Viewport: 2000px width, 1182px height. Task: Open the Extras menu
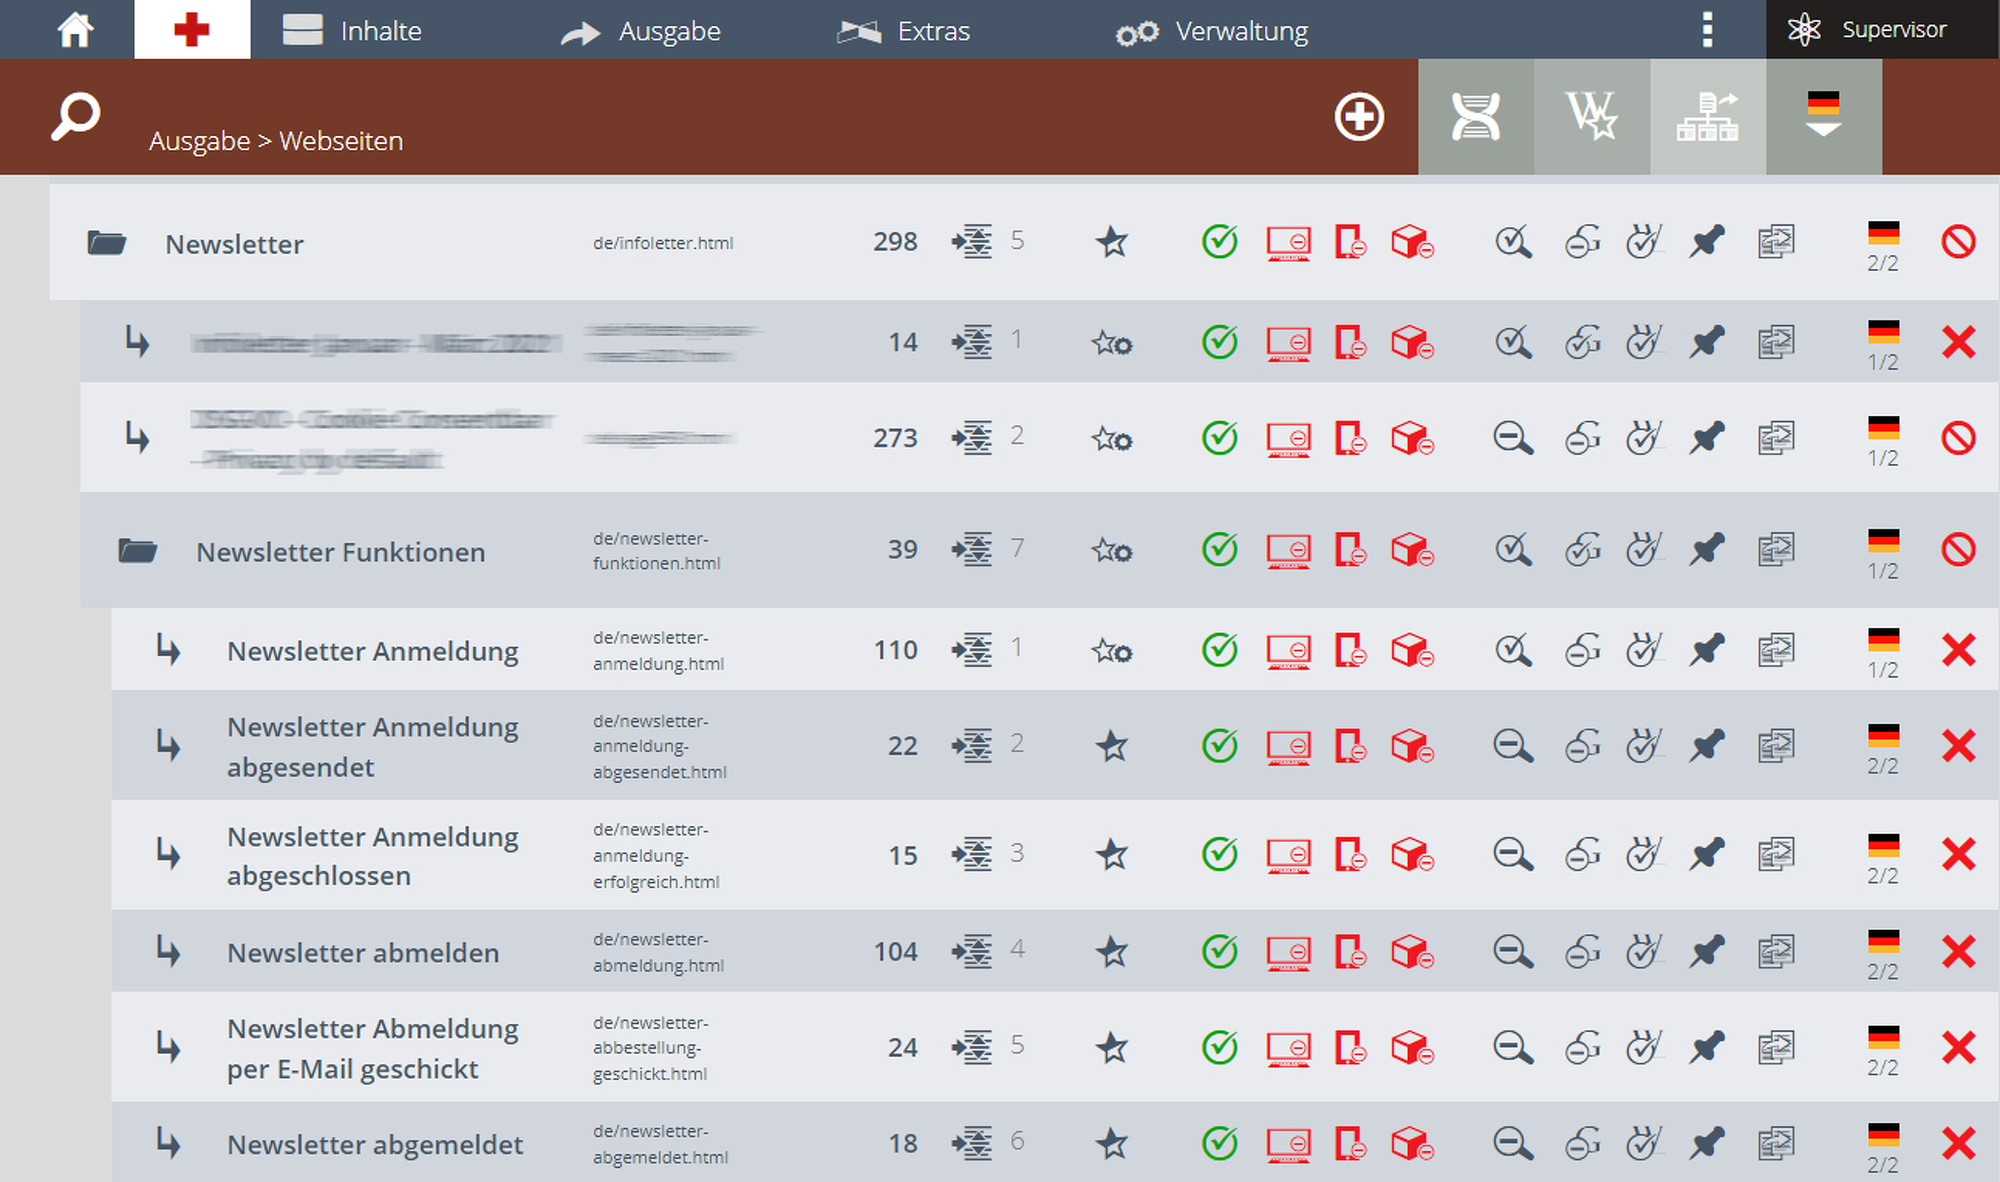(x=904, y=31)
